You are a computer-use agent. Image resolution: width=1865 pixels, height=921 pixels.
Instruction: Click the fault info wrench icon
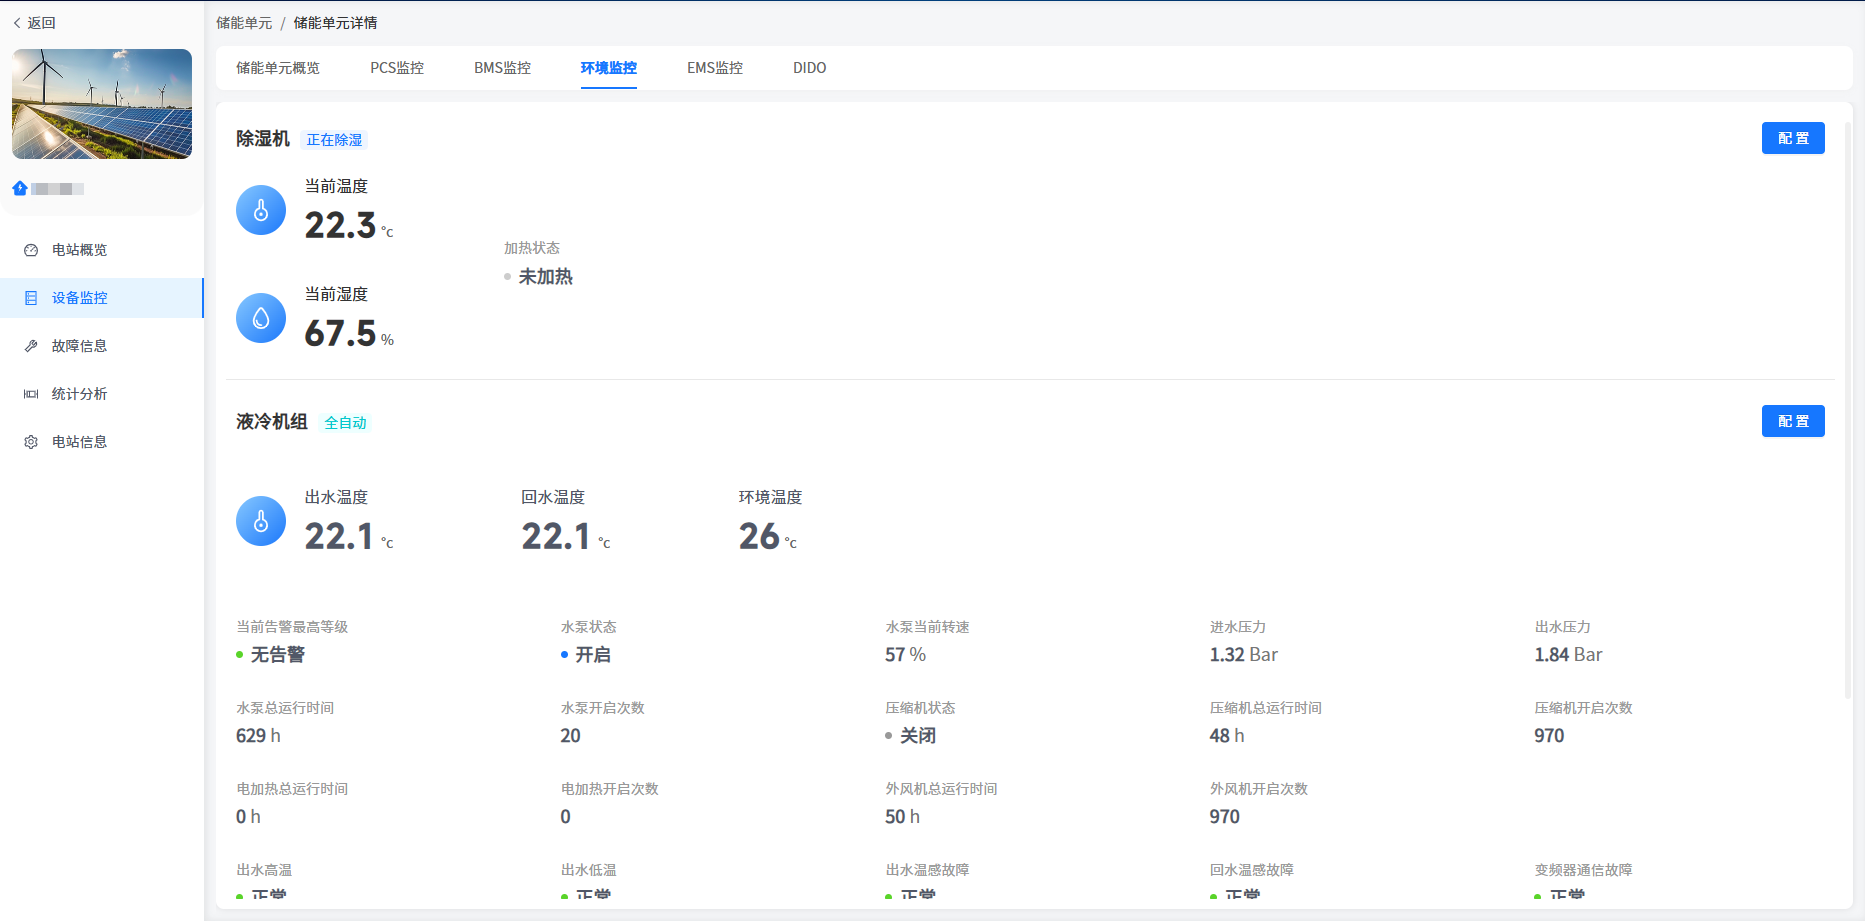point(31,346)
